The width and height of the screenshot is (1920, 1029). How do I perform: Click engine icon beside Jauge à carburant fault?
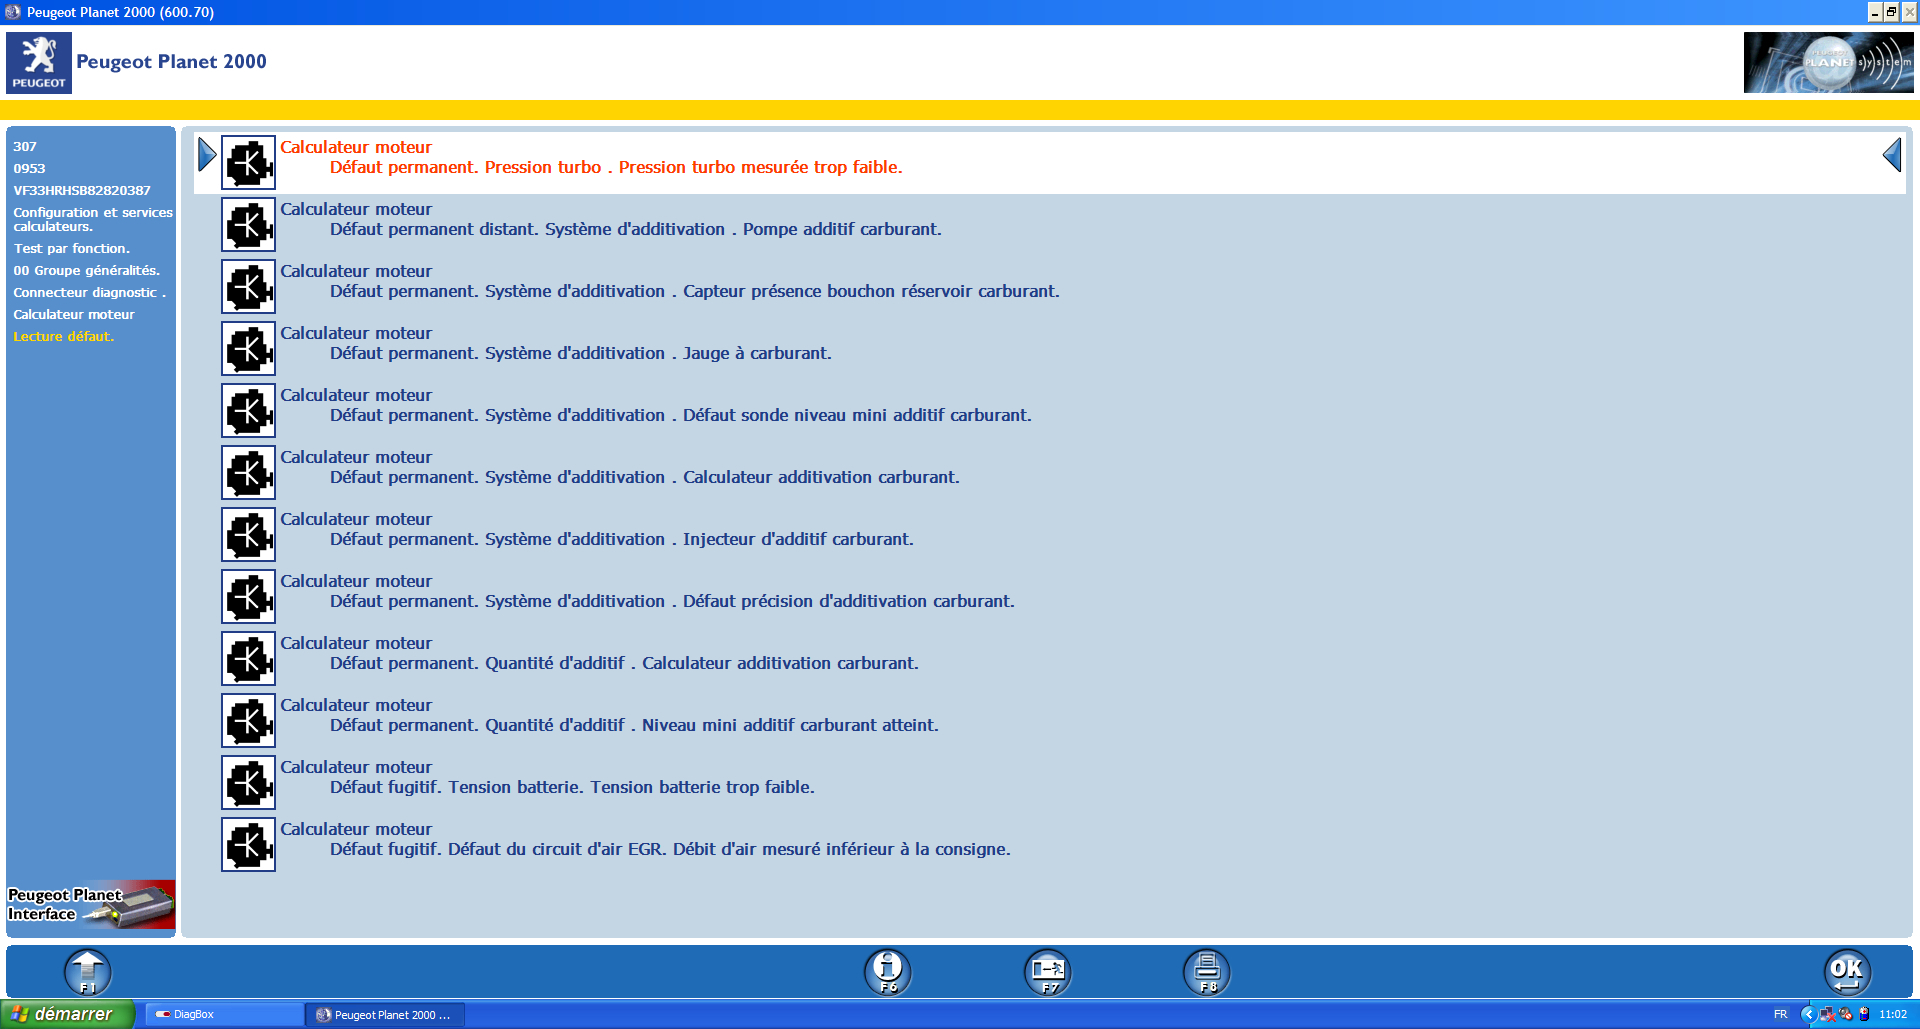[248, 348]
